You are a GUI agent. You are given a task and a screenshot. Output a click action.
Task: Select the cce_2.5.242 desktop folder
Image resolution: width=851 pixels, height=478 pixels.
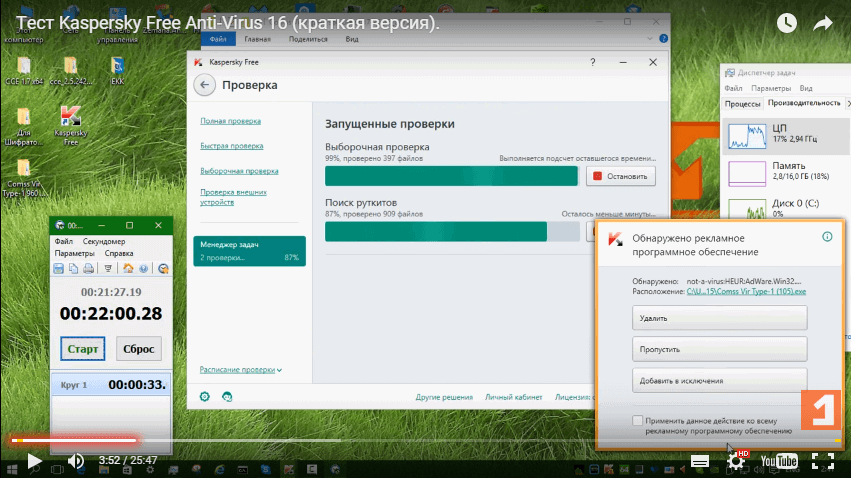[71, 71]
